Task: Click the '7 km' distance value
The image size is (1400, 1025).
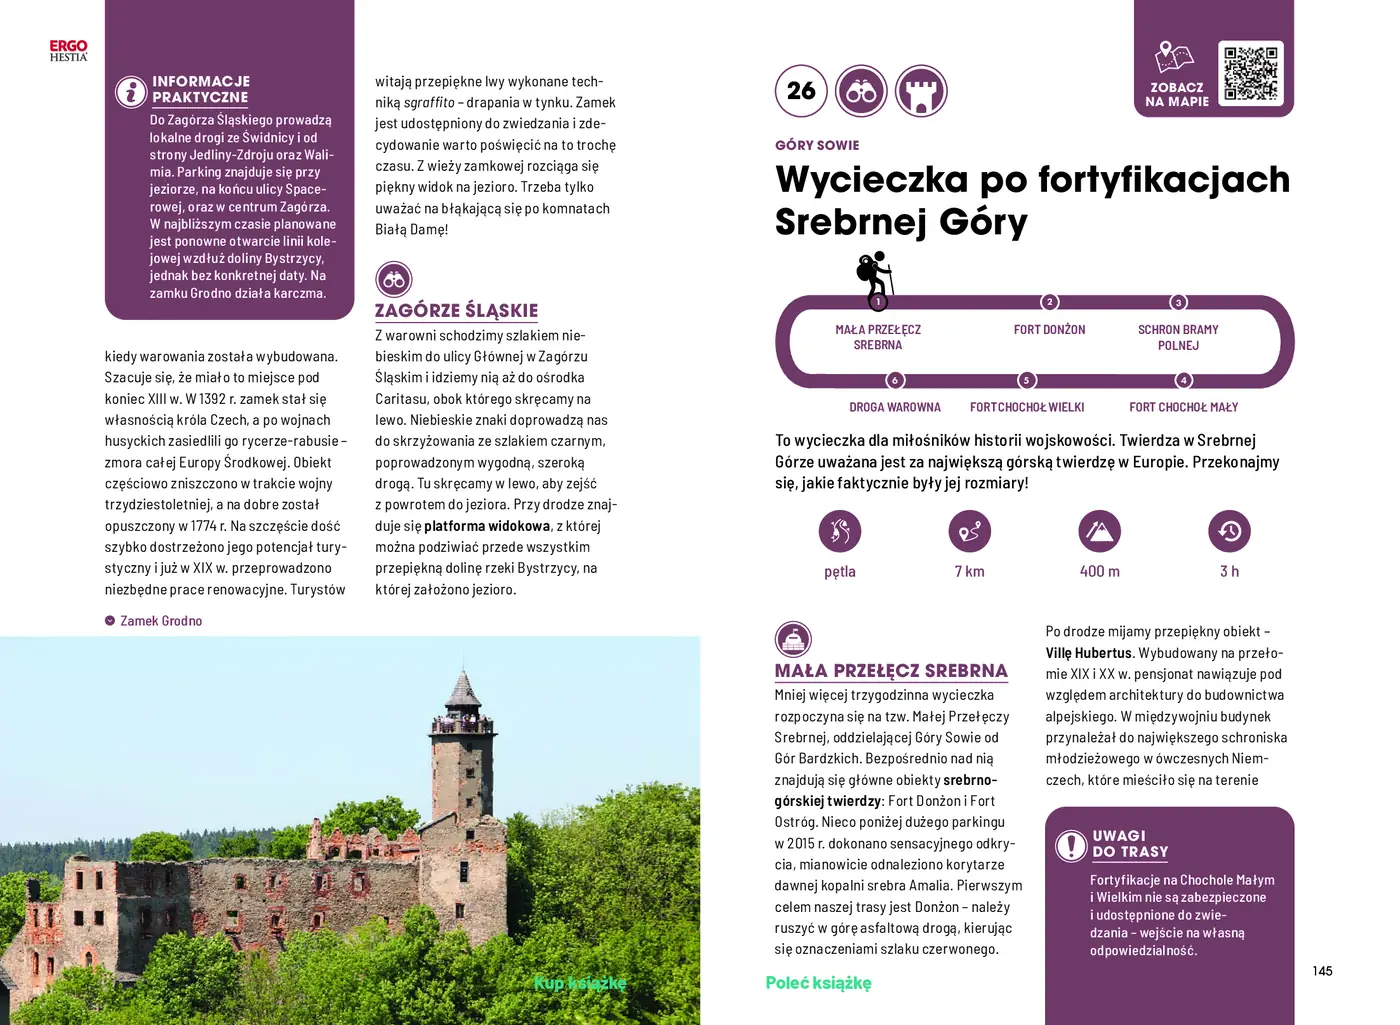Action: [x=970, y=572]
